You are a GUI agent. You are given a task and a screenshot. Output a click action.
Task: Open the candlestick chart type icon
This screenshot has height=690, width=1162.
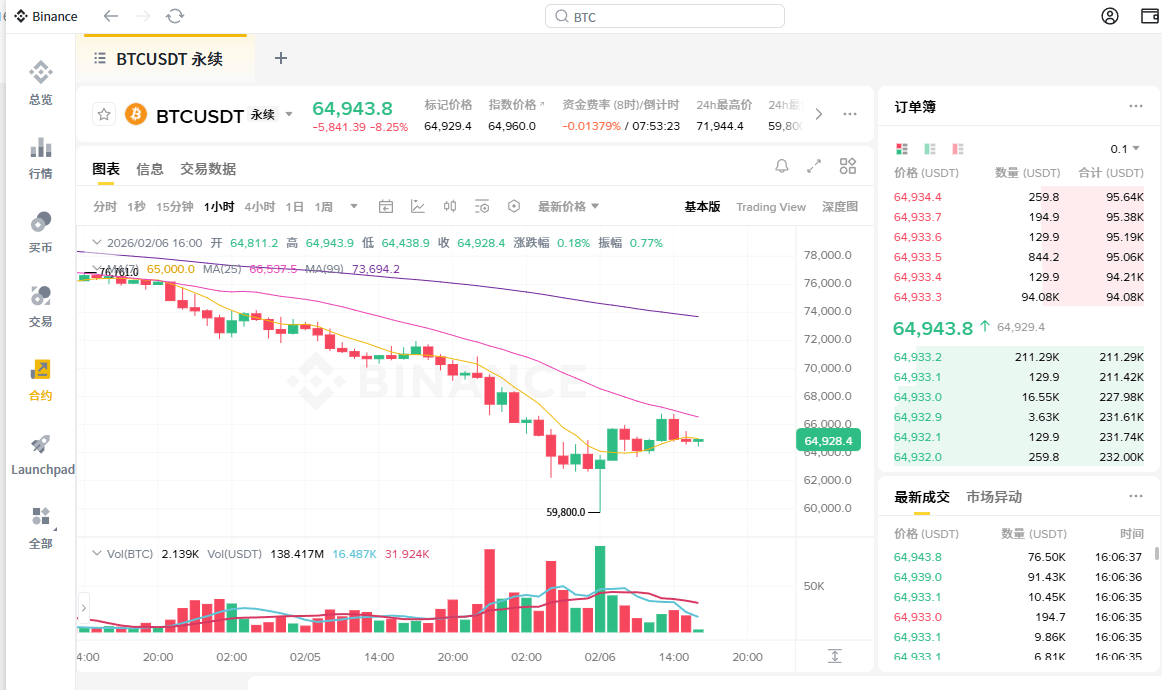(450, 207)
